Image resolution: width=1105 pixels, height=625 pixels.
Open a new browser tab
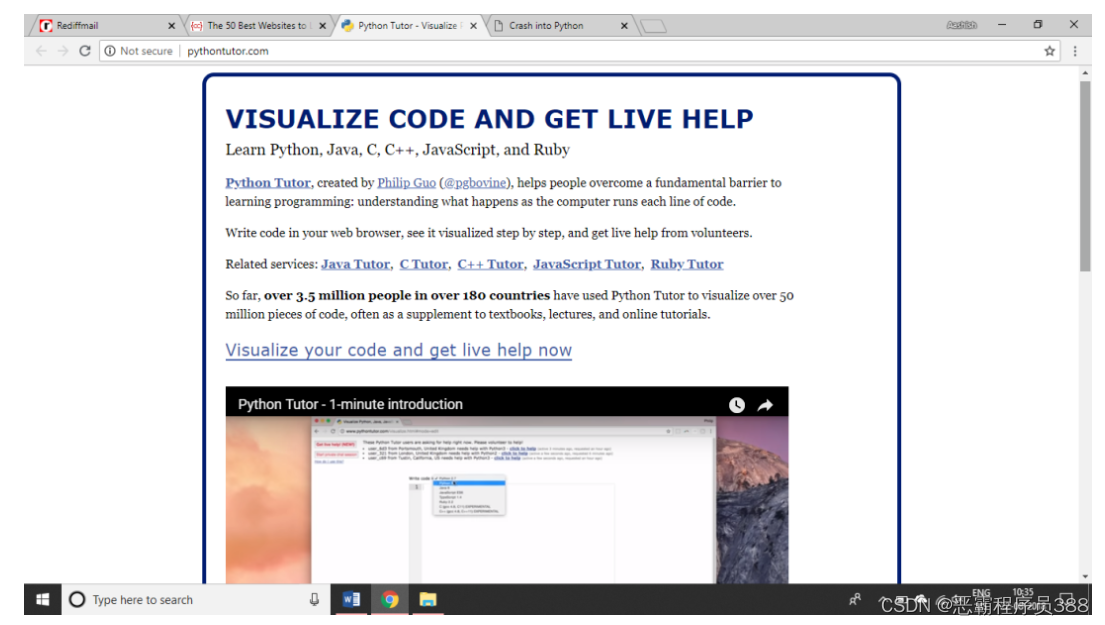tap(653, 26)
